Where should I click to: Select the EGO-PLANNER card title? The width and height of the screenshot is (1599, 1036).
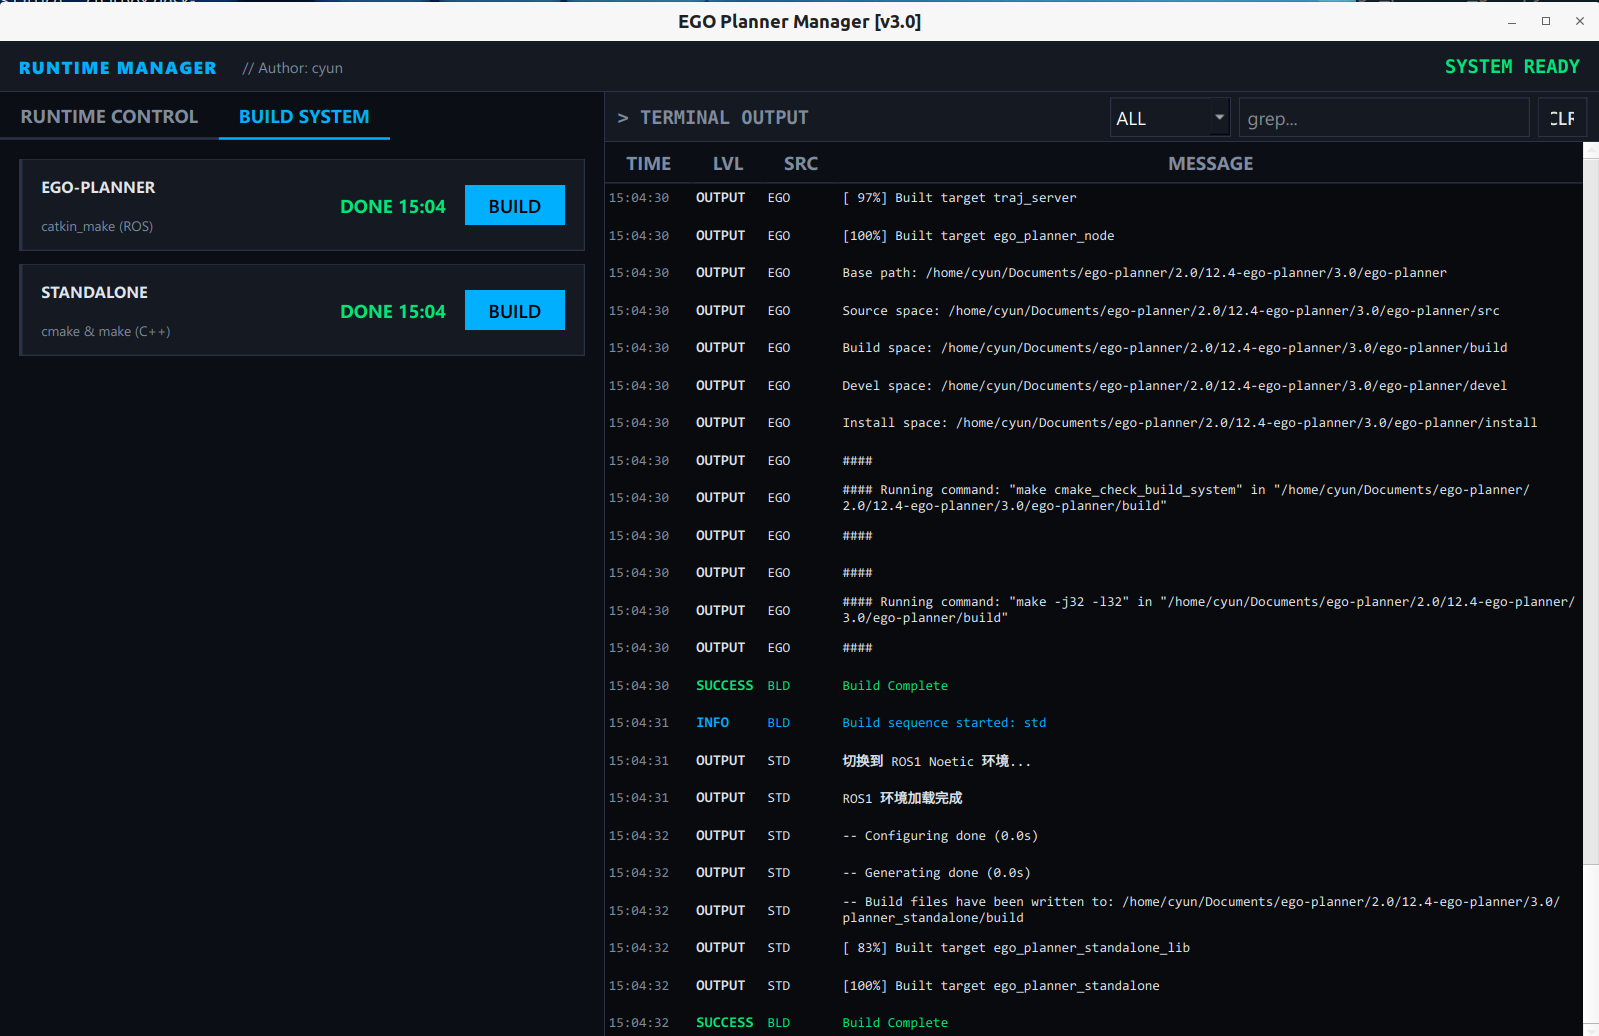[98, 188]
